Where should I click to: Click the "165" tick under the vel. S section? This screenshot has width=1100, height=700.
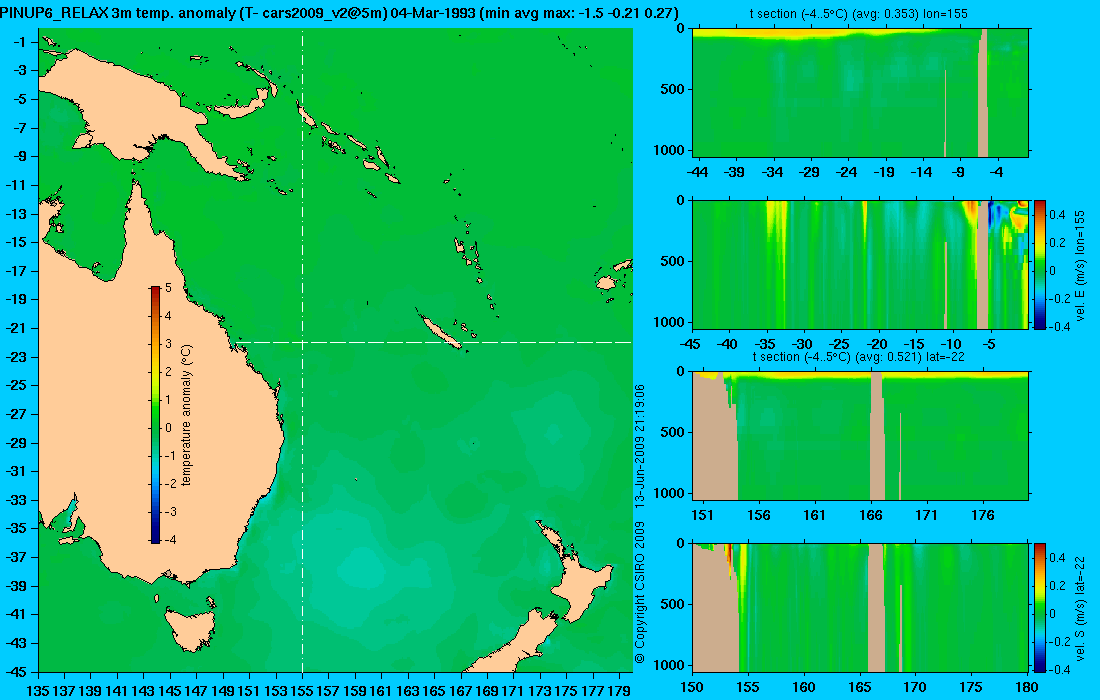click(x=859, y=687)
